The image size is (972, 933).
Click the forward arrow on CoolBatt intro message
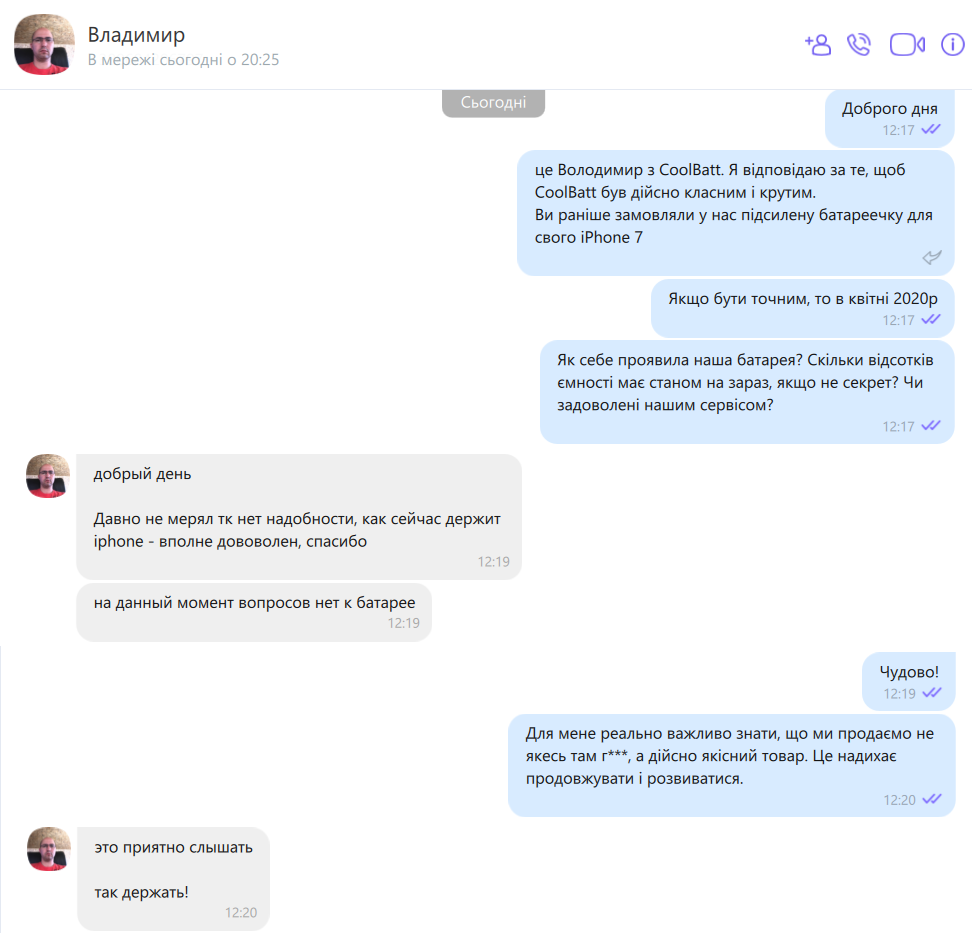[x=932, y=257]
